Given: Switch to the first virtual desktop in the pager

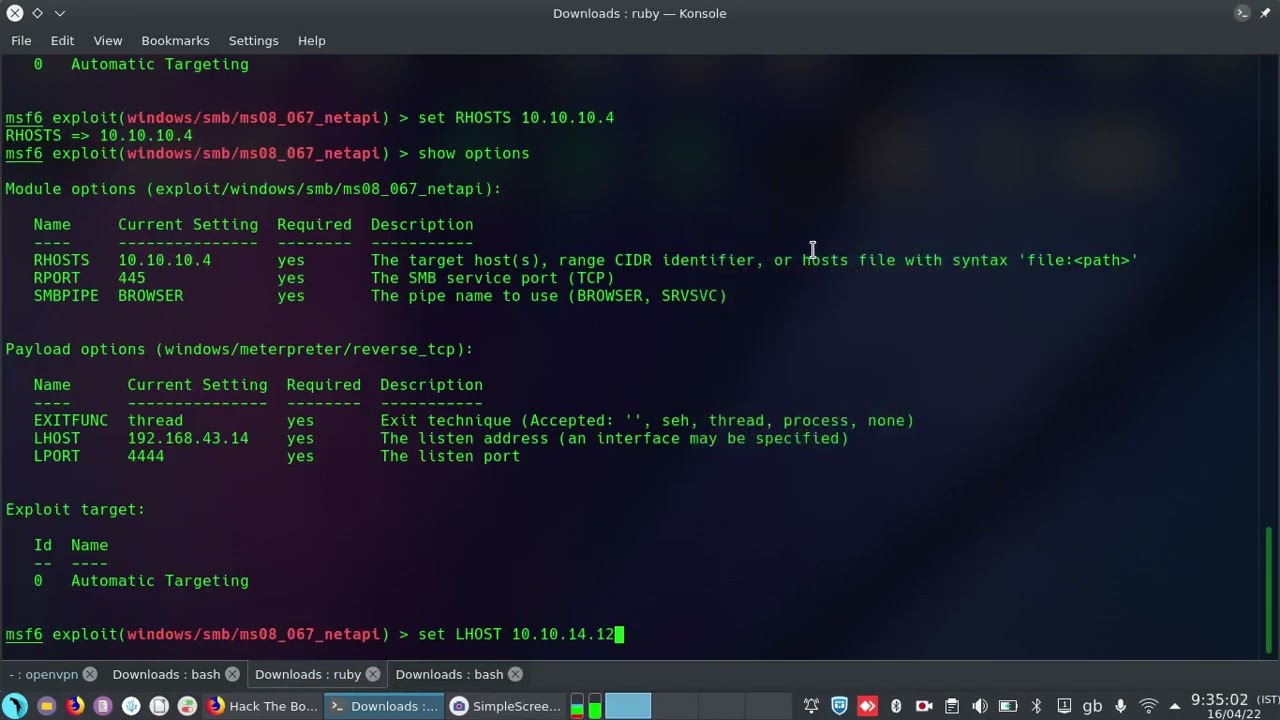Looking at the screenshot, I should pyautogui.click(x=628, y=706).
